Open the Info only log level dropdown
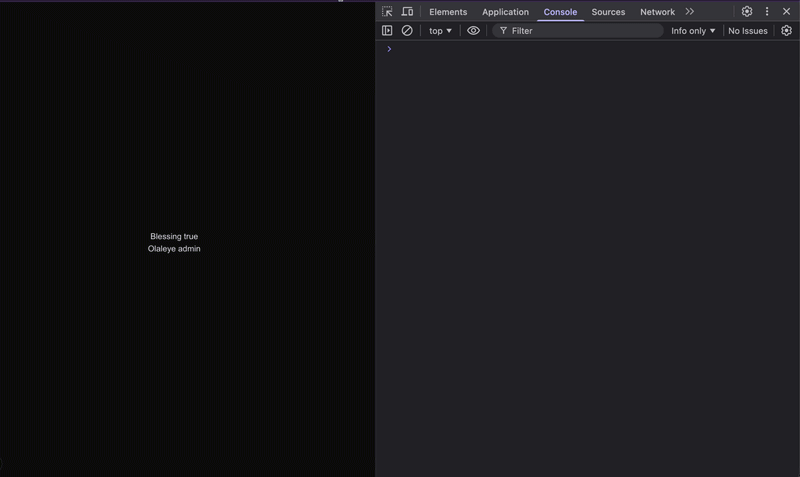Image resolution: width=800 pixels, height=477 pixels. tap(693, 31)
